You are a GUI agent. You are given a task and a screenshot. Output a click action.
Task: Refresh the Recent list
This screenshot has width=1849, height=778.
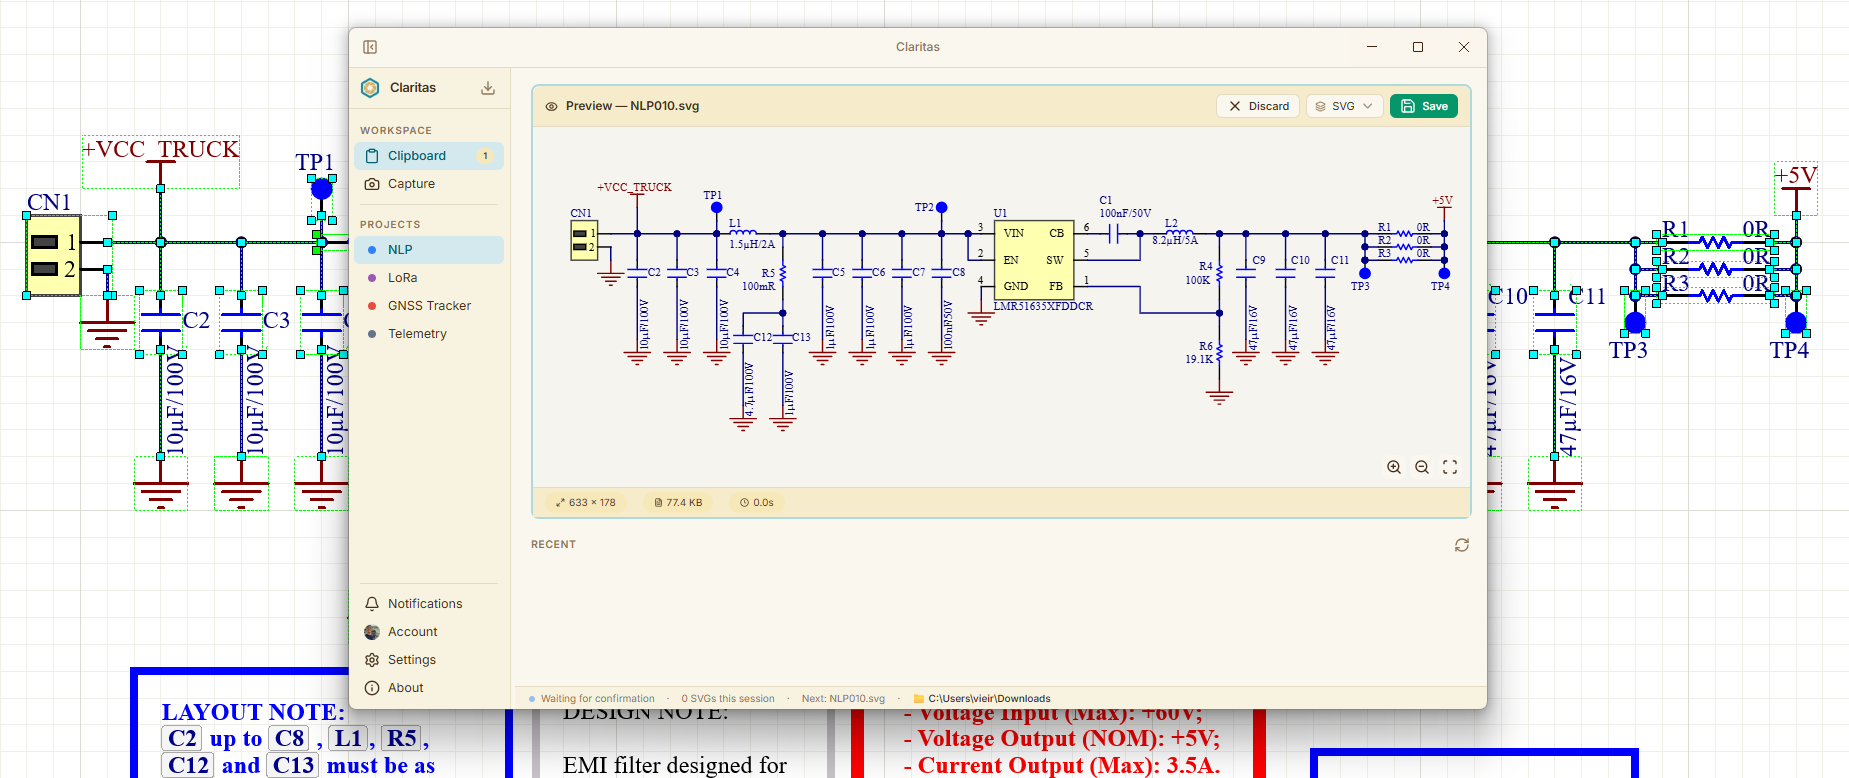[x=1462, y=545]
